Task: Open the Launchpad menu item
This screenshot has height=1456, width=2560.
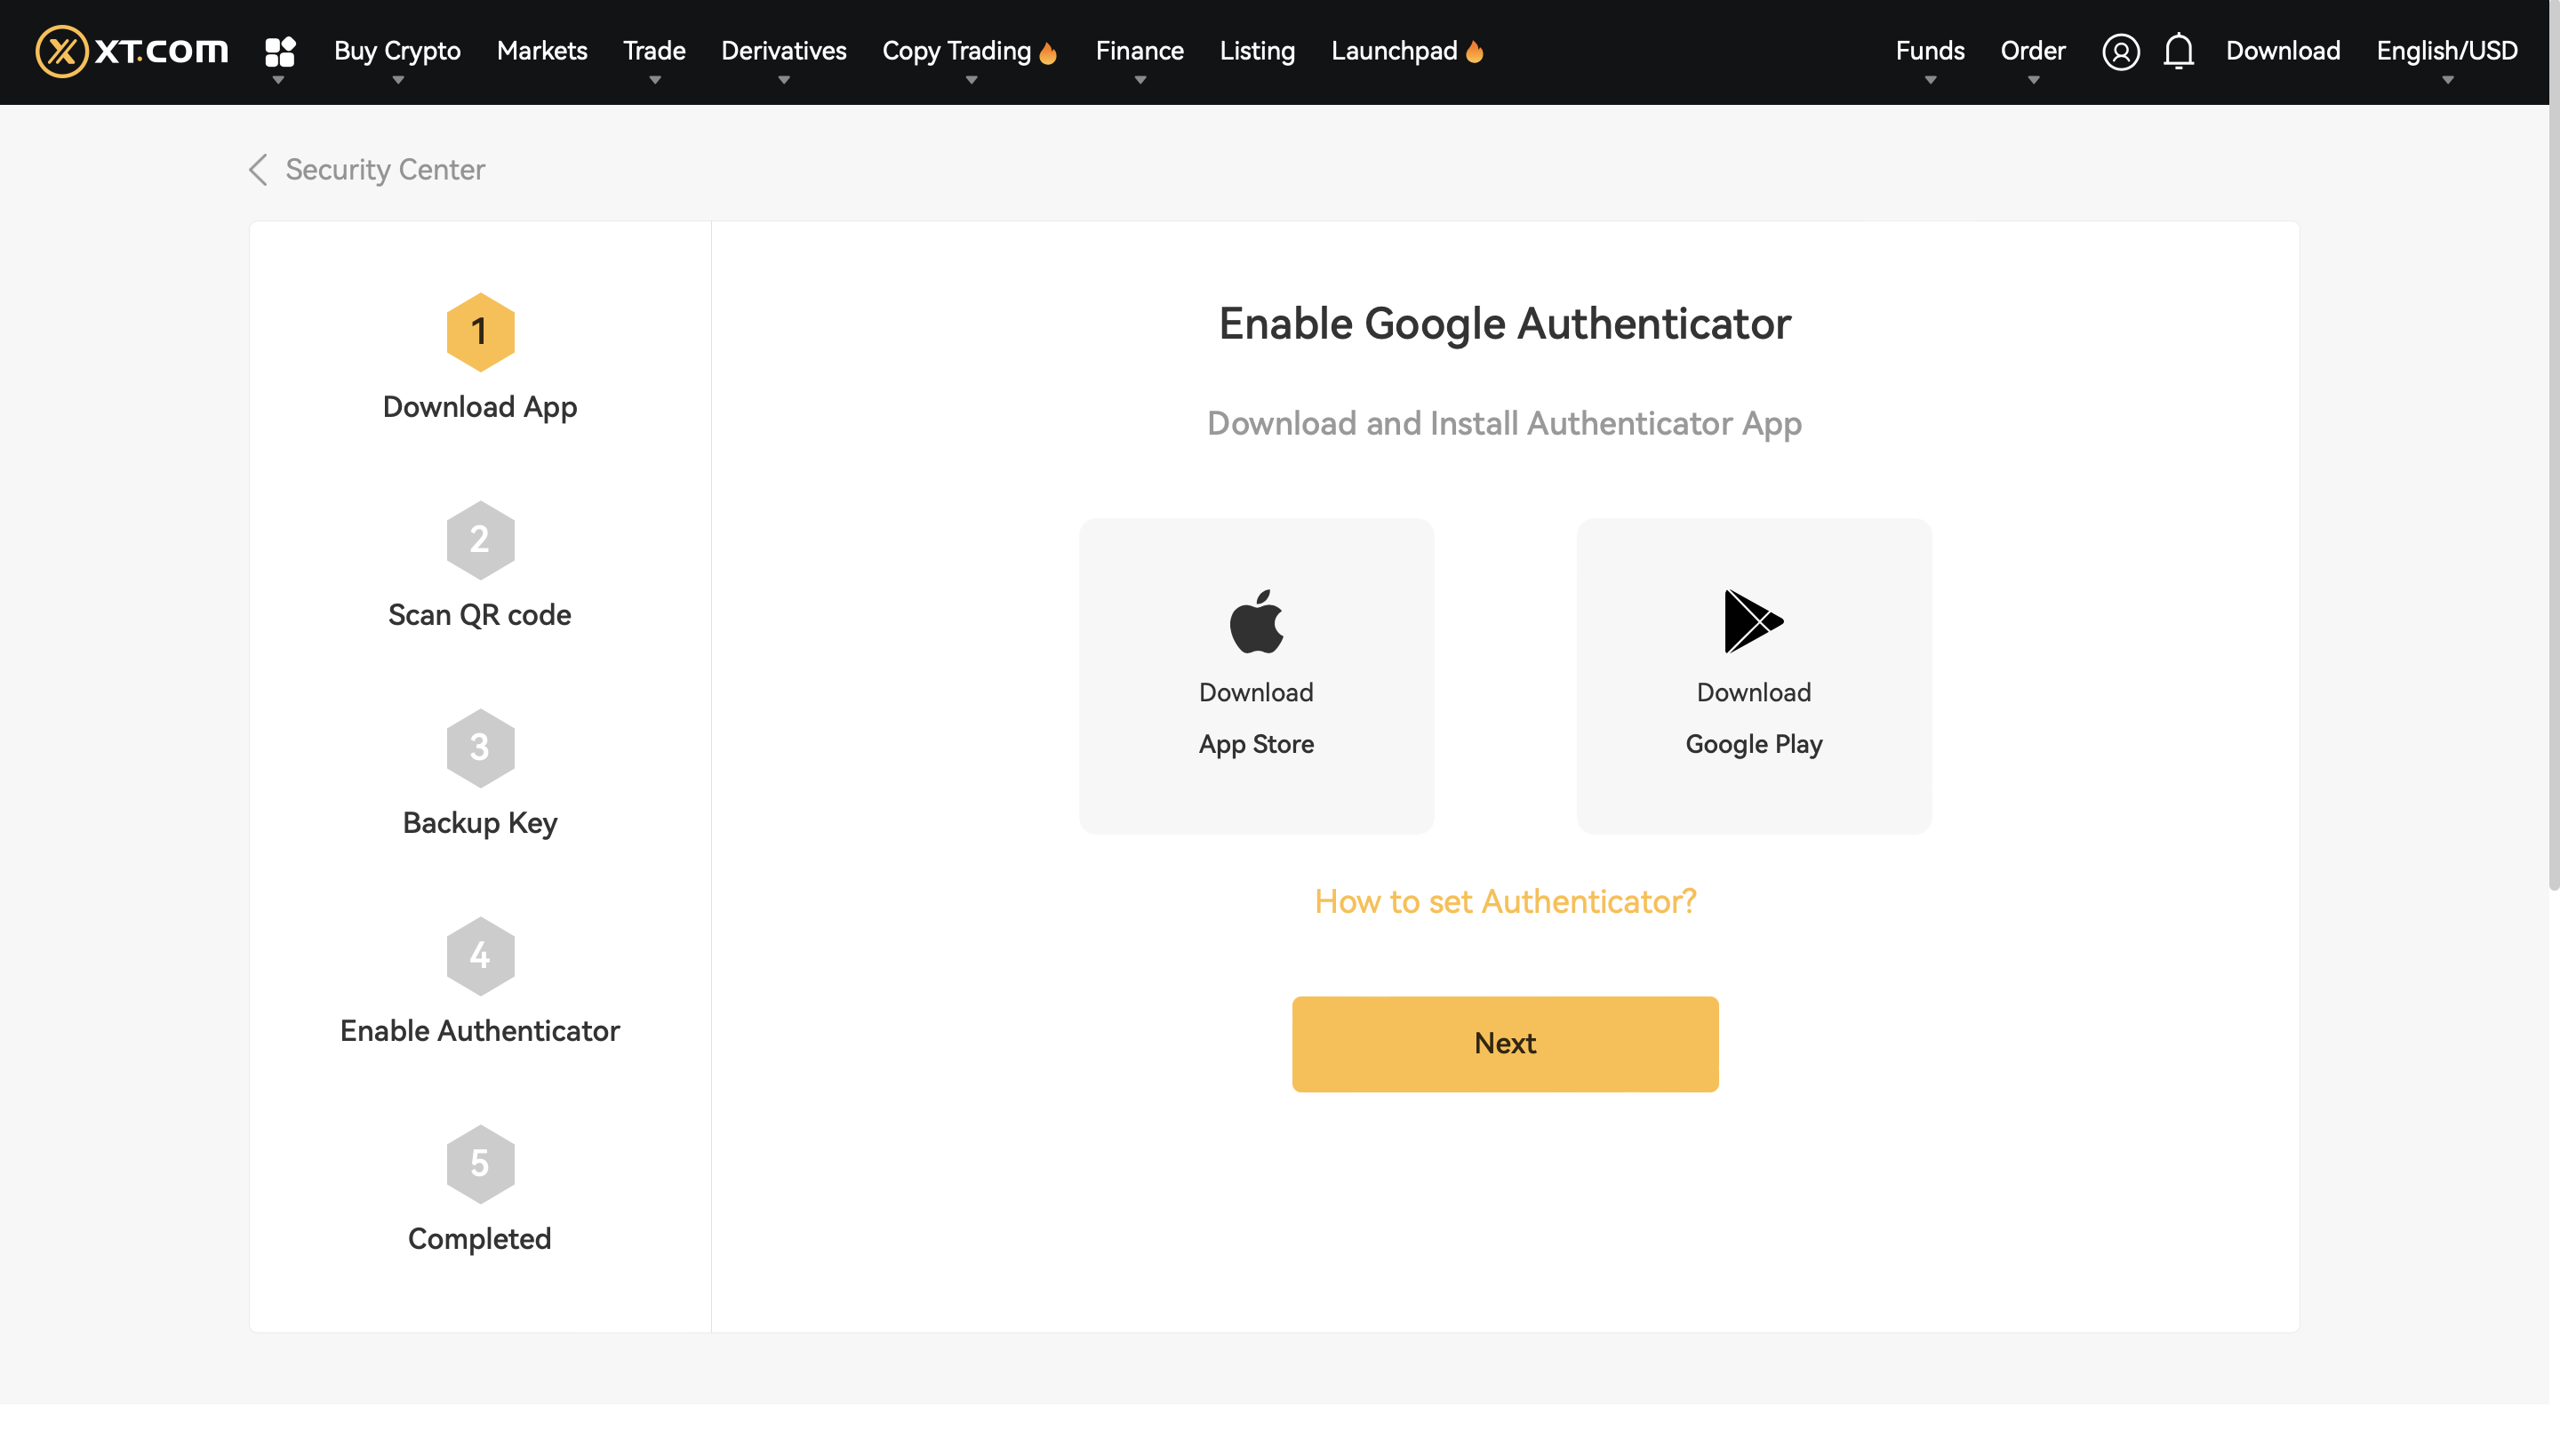Action: pos(1394,51)
